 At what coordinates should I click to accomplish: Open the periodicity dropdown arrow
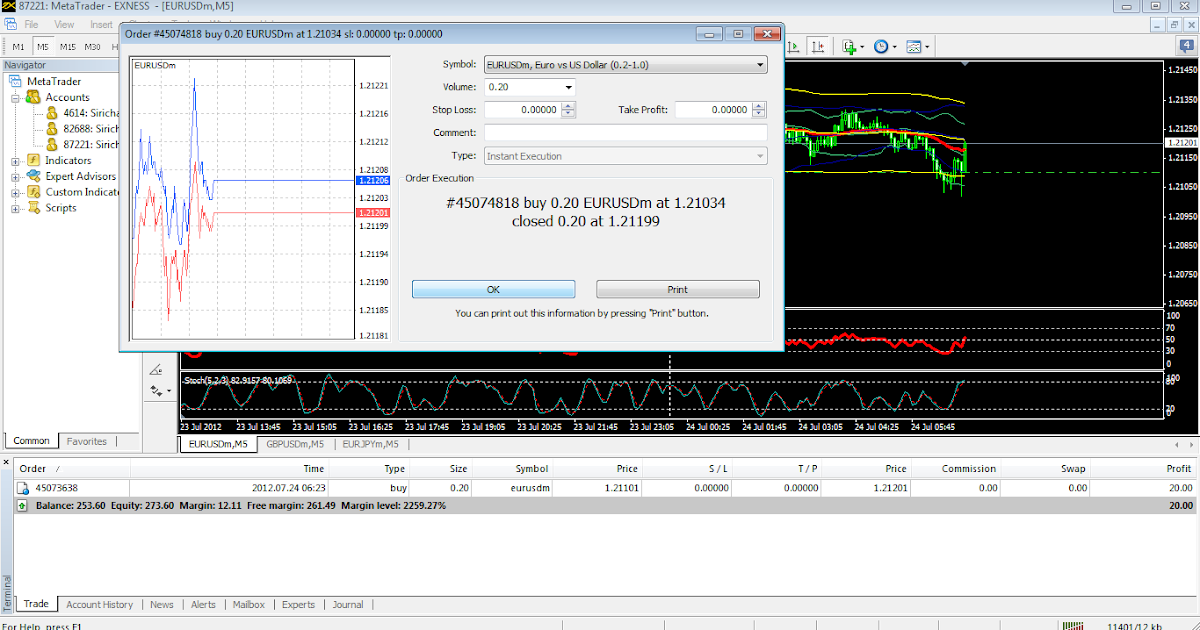[894, 47]
